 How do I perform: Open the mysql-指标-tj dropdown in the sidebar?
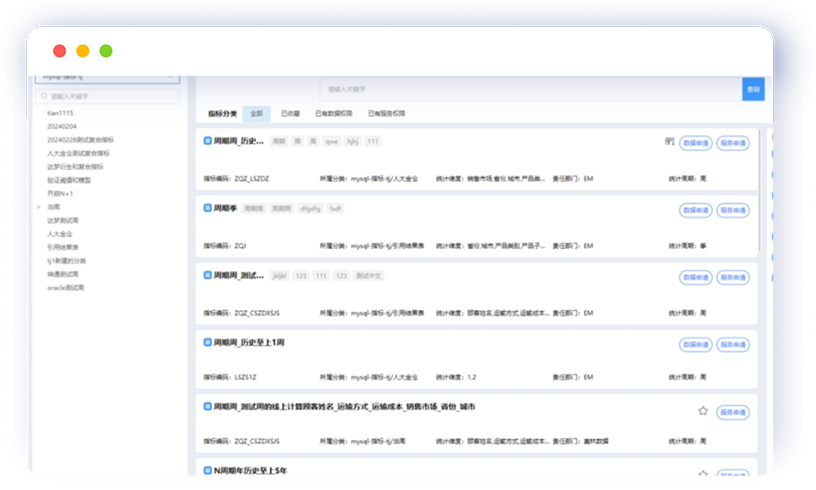pyautogui.click(x=107, y=76)
